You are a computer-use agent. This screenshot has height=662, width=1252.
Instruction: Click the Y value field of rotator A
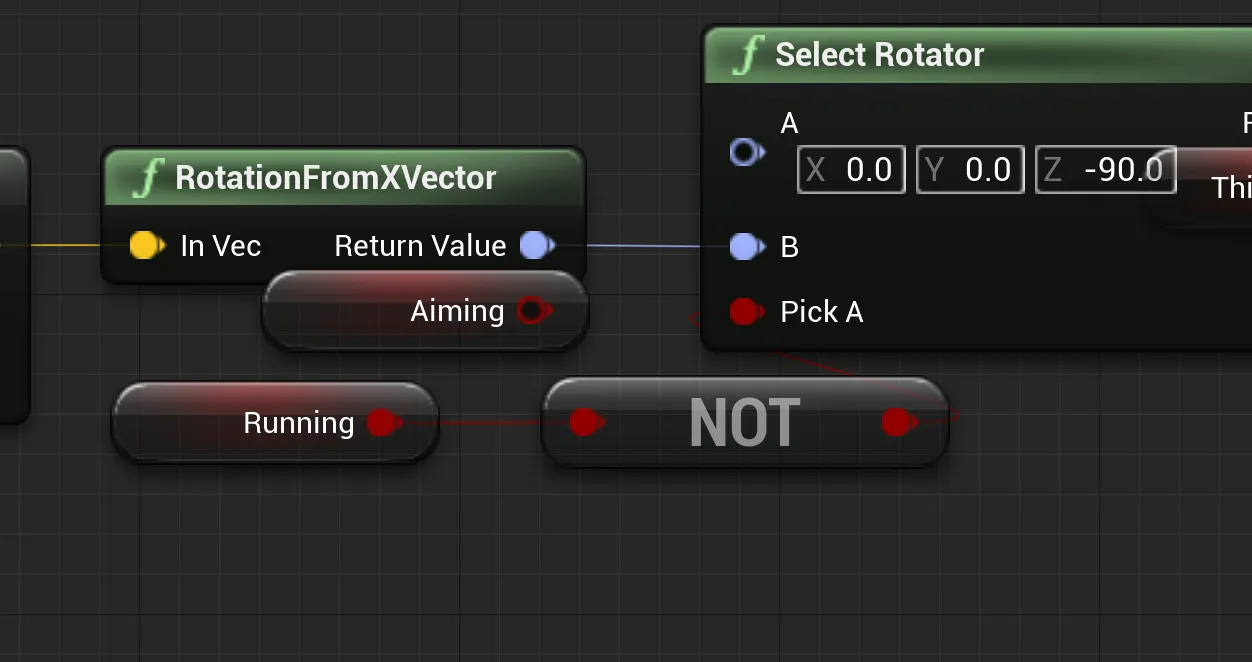click(x=970, y=170)
